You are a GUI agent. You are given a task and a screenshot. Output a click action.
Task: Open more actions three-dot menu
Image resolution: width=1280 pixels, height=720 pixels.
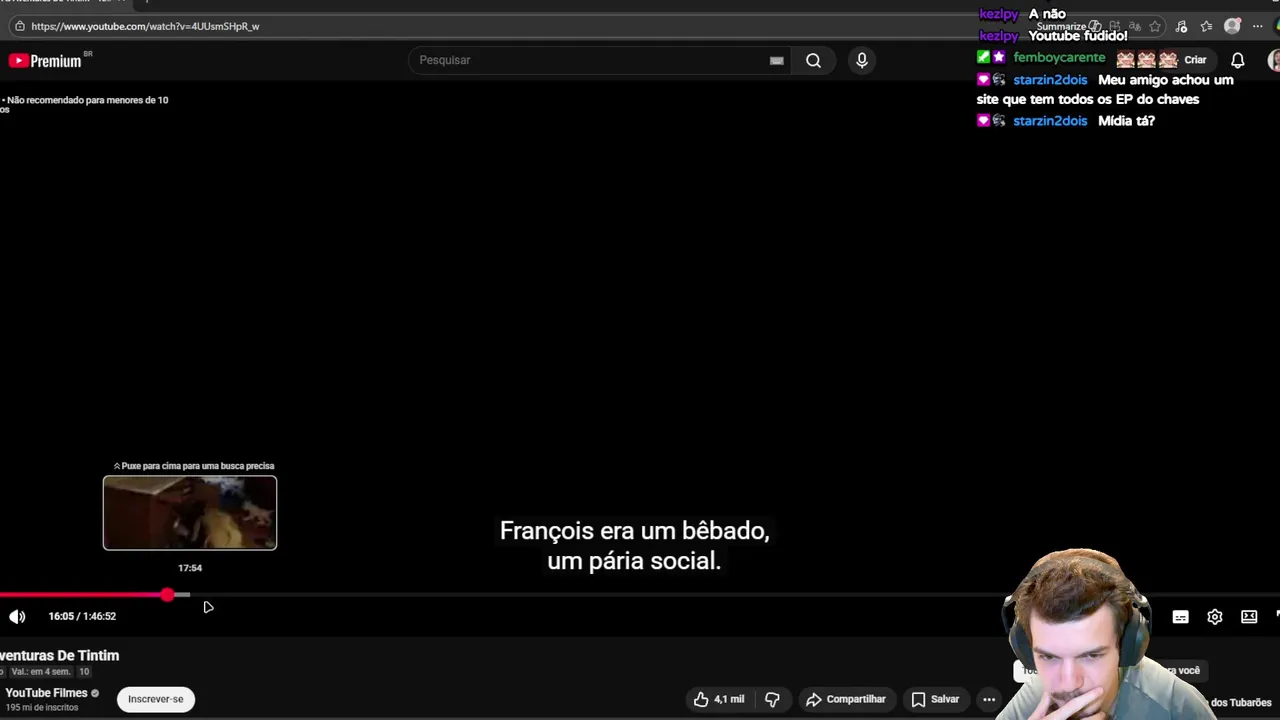[x=989, y=699]
